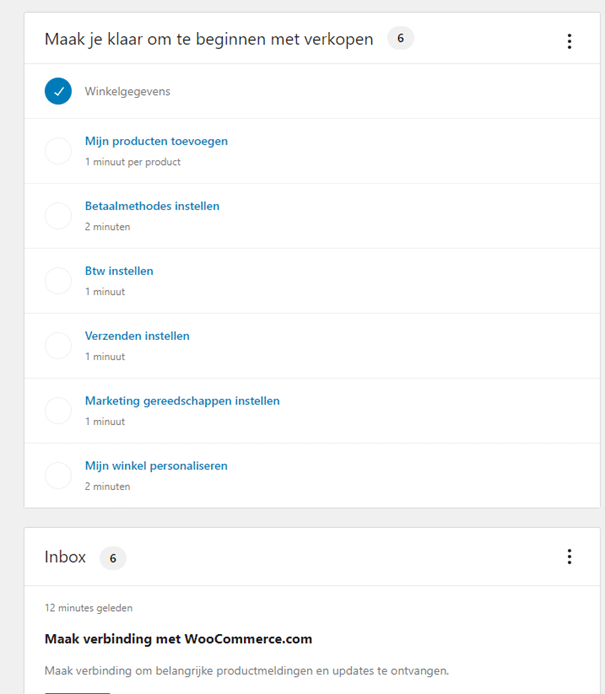The width and height of the screenshot is (605, 694).
Task: Open the setup task list options menu
Action: [569, 41]
